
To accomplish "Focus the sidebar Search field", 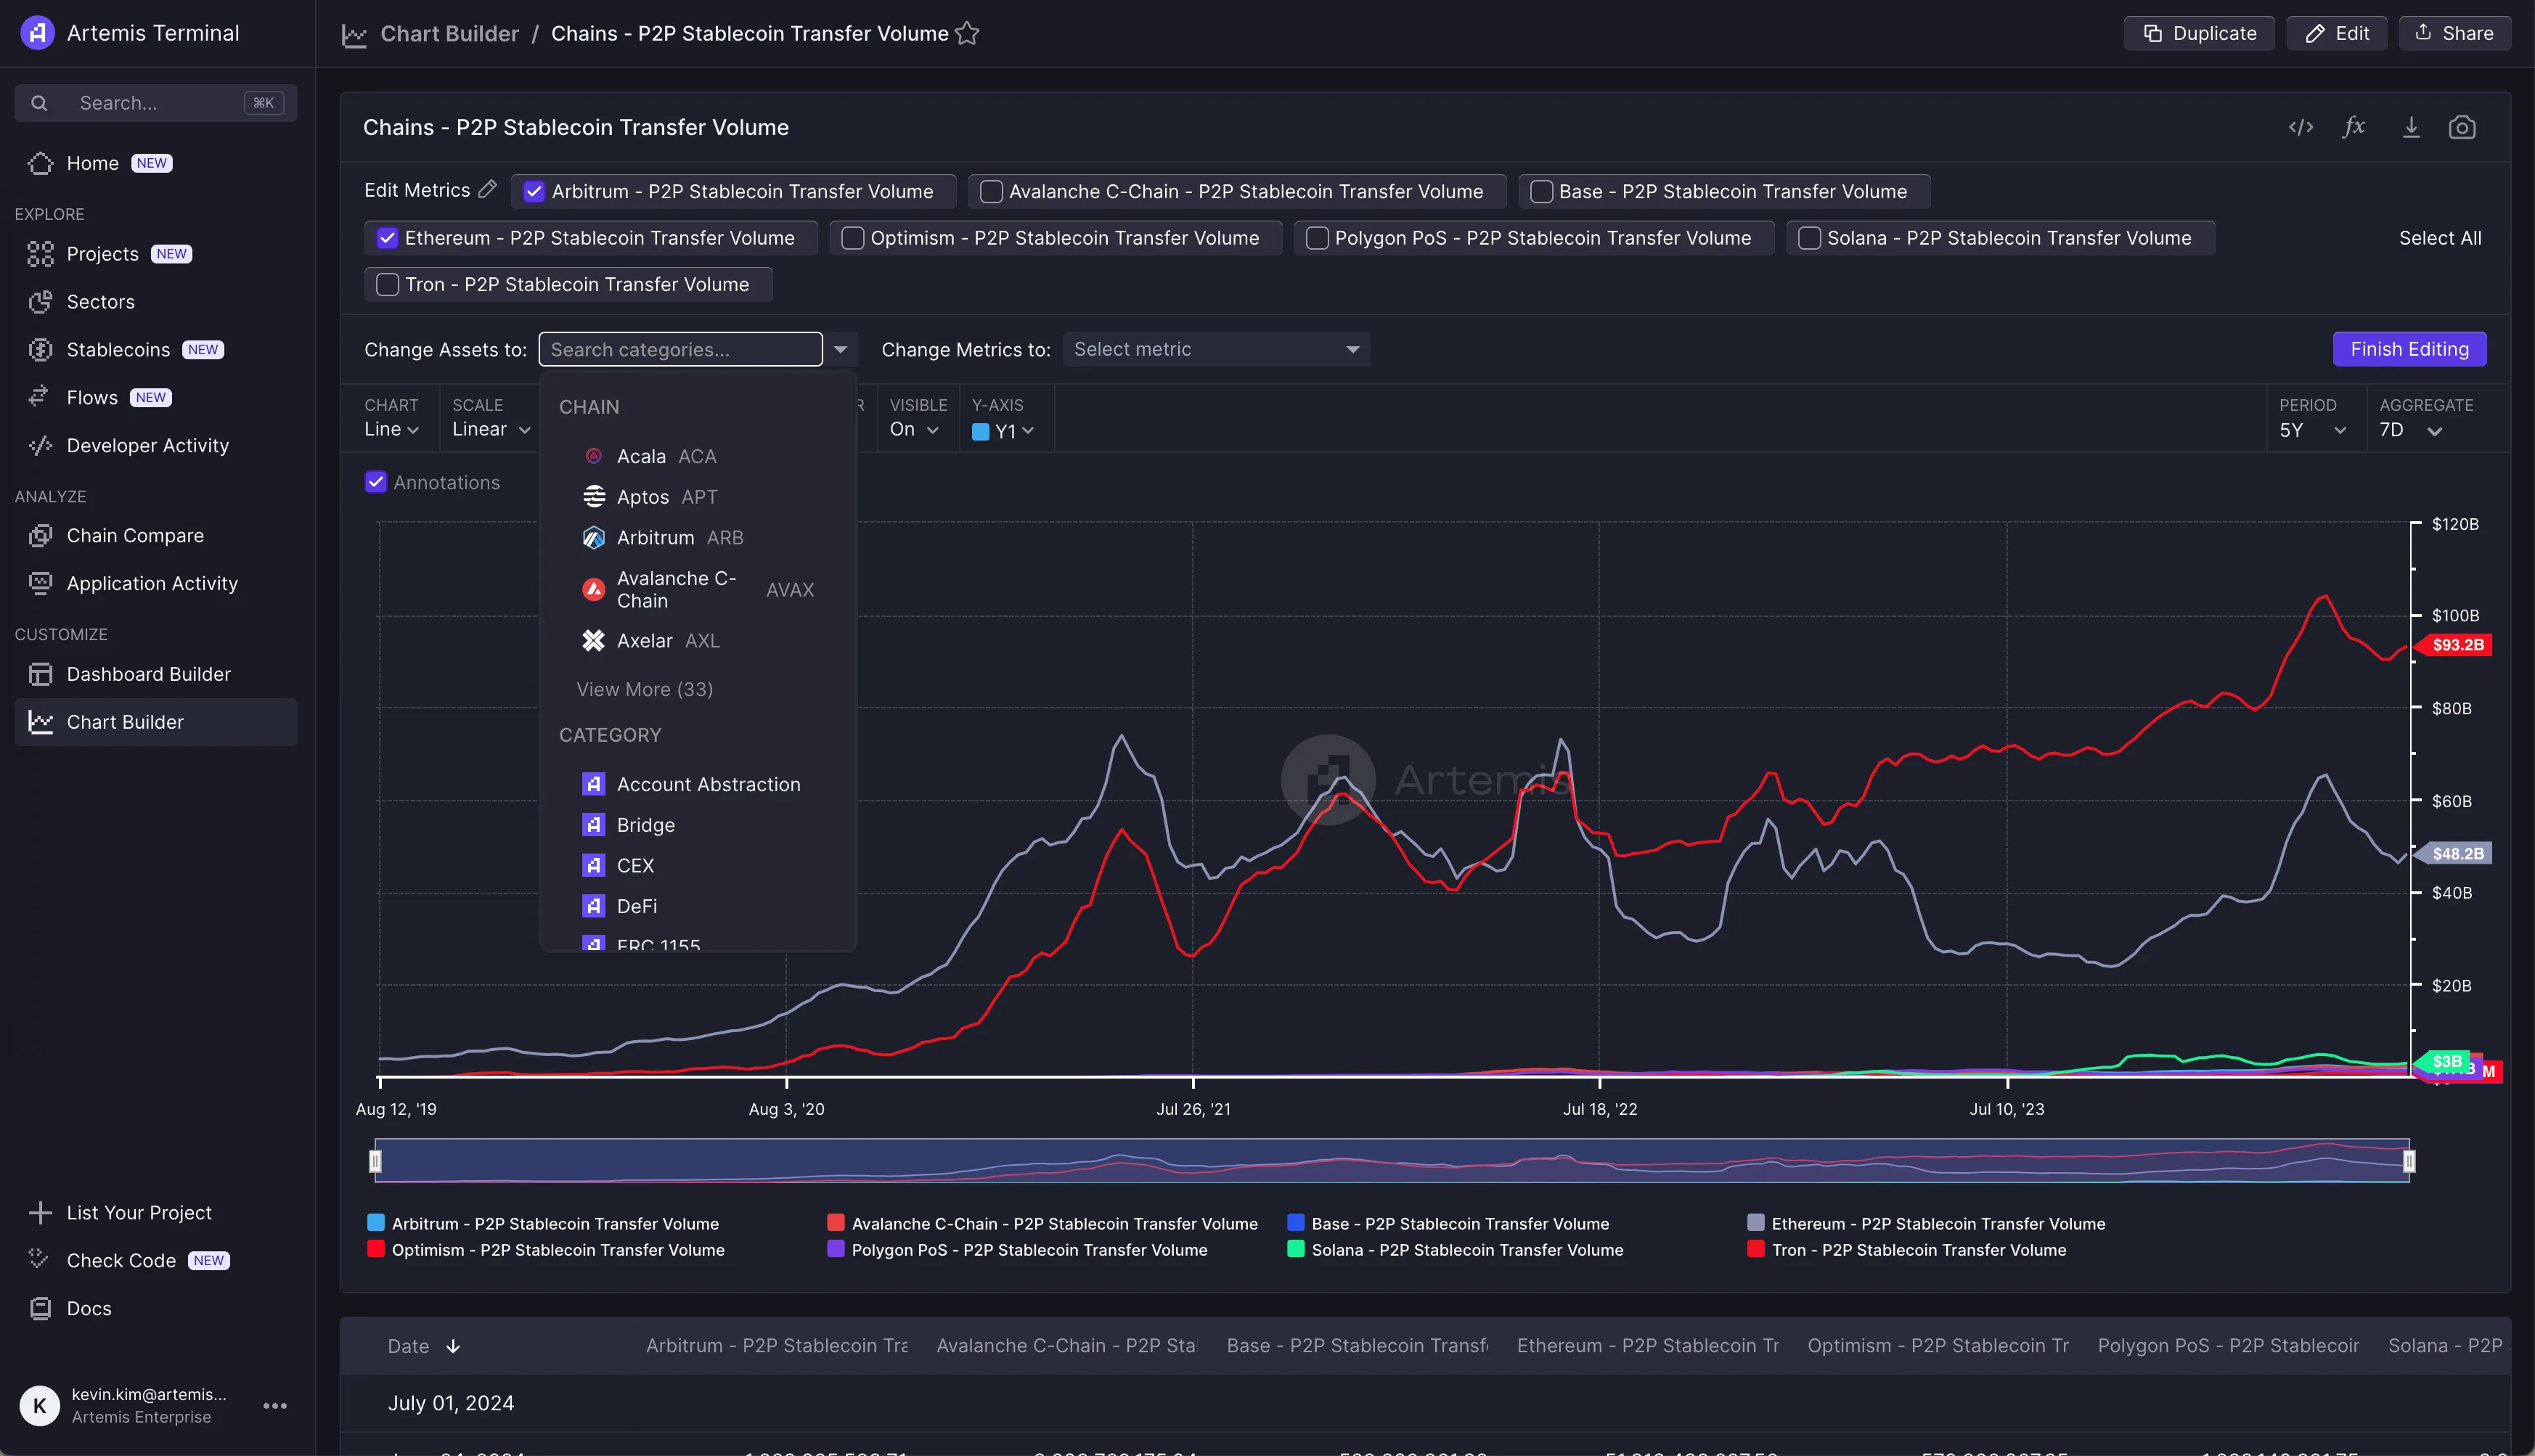I will click(156, 103).
